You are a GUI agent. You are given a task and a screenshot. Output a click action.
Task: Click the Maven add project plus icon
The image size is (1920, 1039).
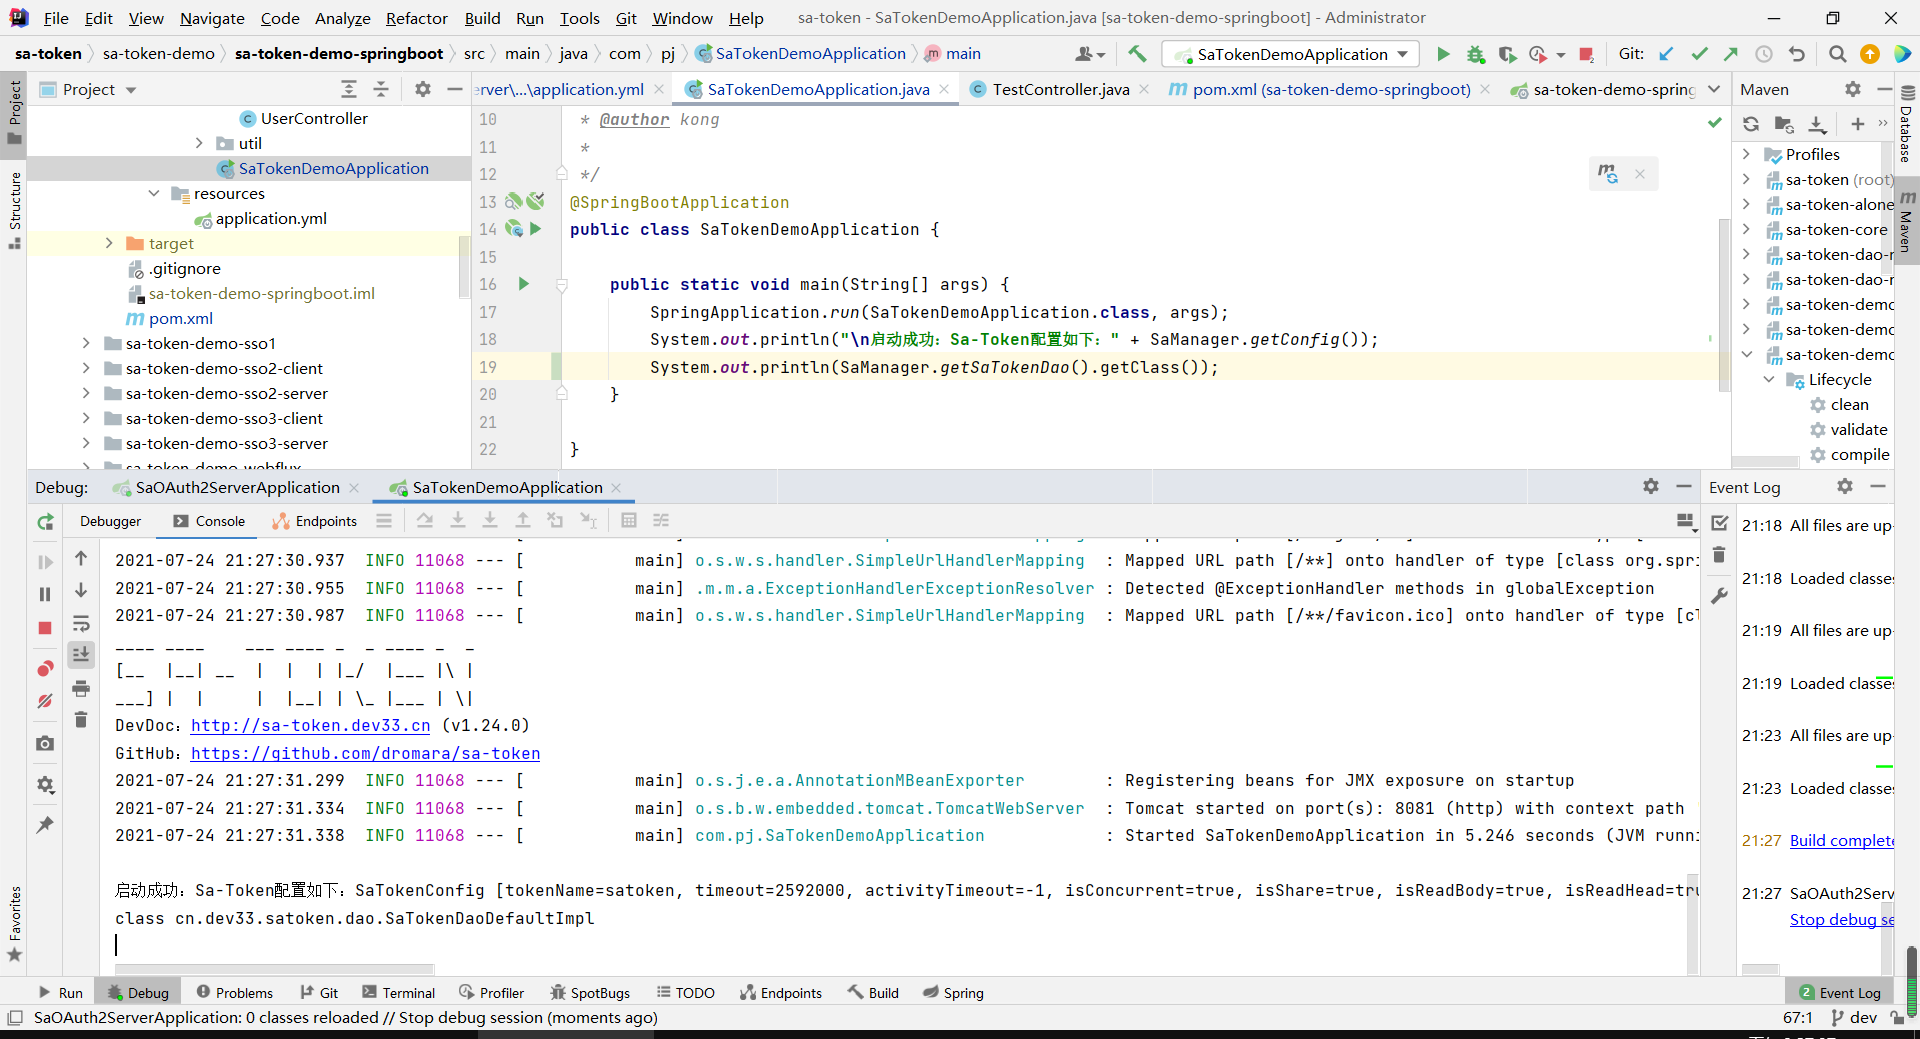pyautogui.click(x=1857, y=124)
